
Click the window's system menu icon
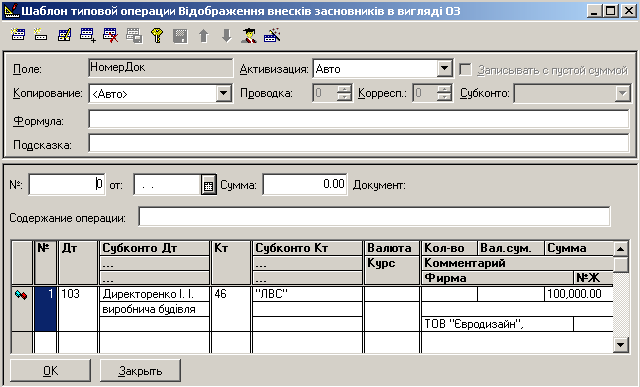(x=11, y=11)
